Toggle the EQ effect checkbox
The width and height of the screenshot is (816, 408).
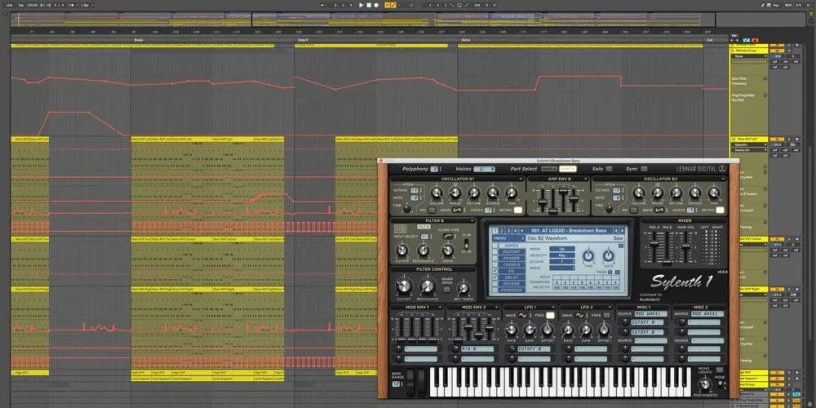coord(495,271)
